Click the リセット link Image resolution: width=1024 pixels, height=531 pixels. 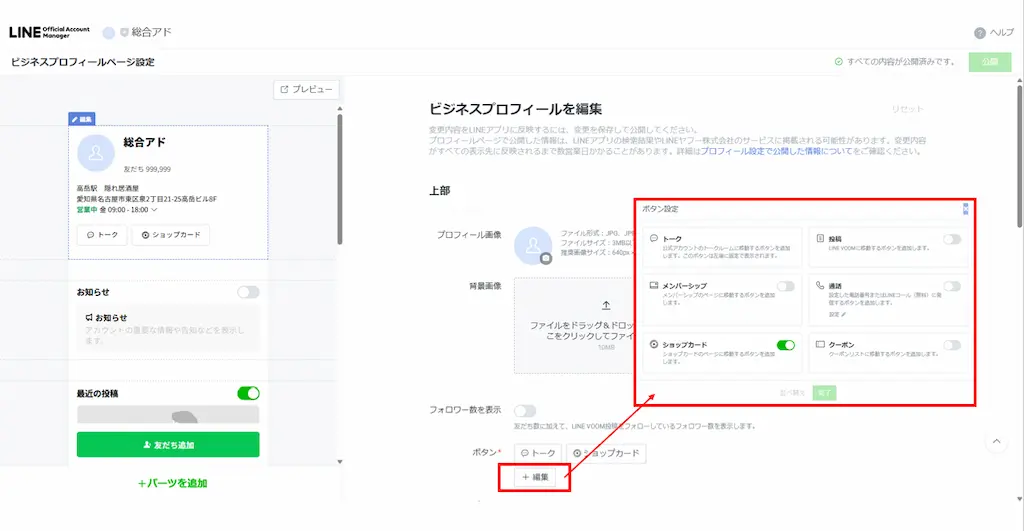point(908,109)
